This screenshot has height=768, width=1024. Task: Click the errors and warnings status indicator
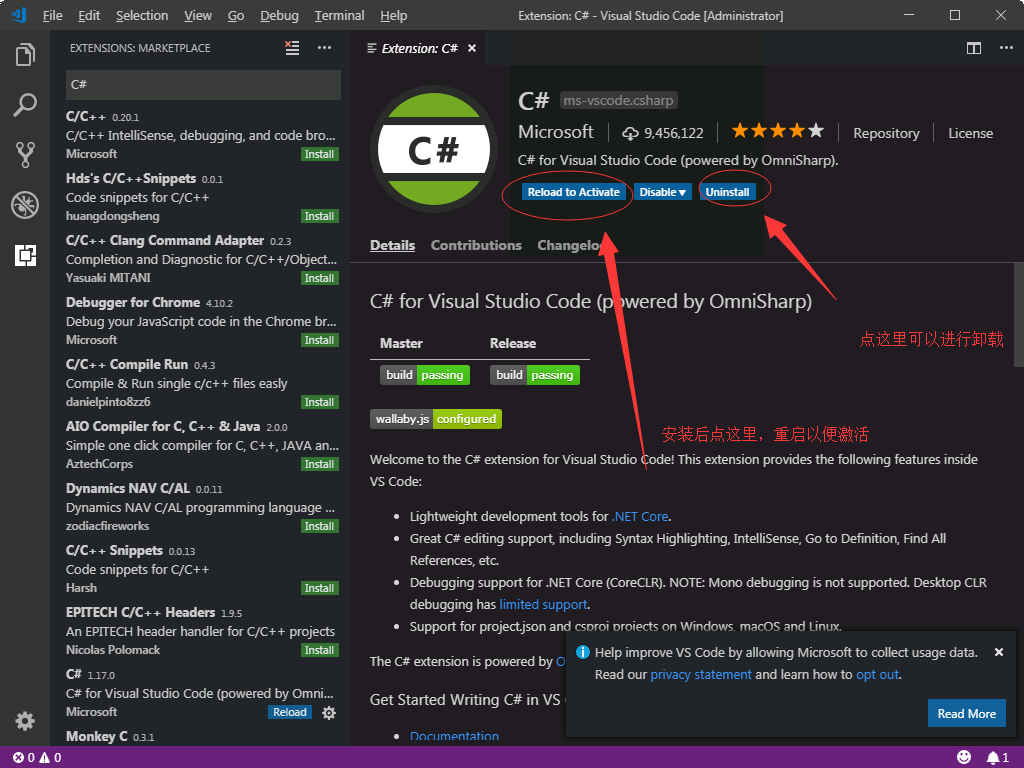tap(37, 758)
